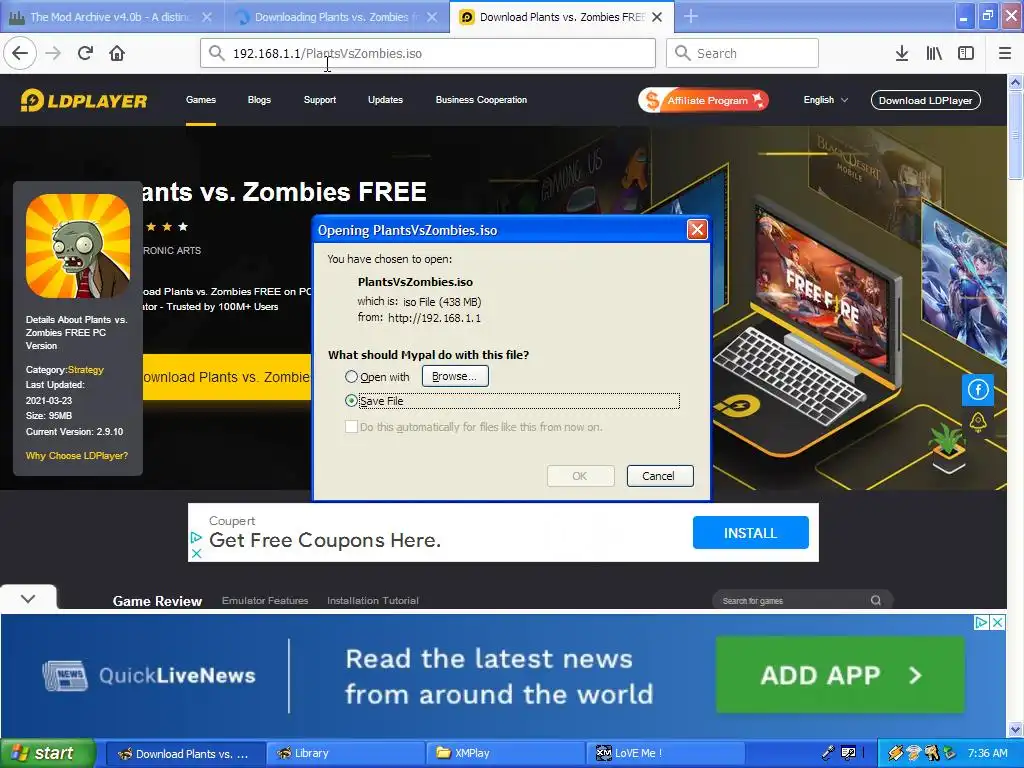Open the Games menu item
This screenshot has height=768, width=1024.
click(200, 100)
